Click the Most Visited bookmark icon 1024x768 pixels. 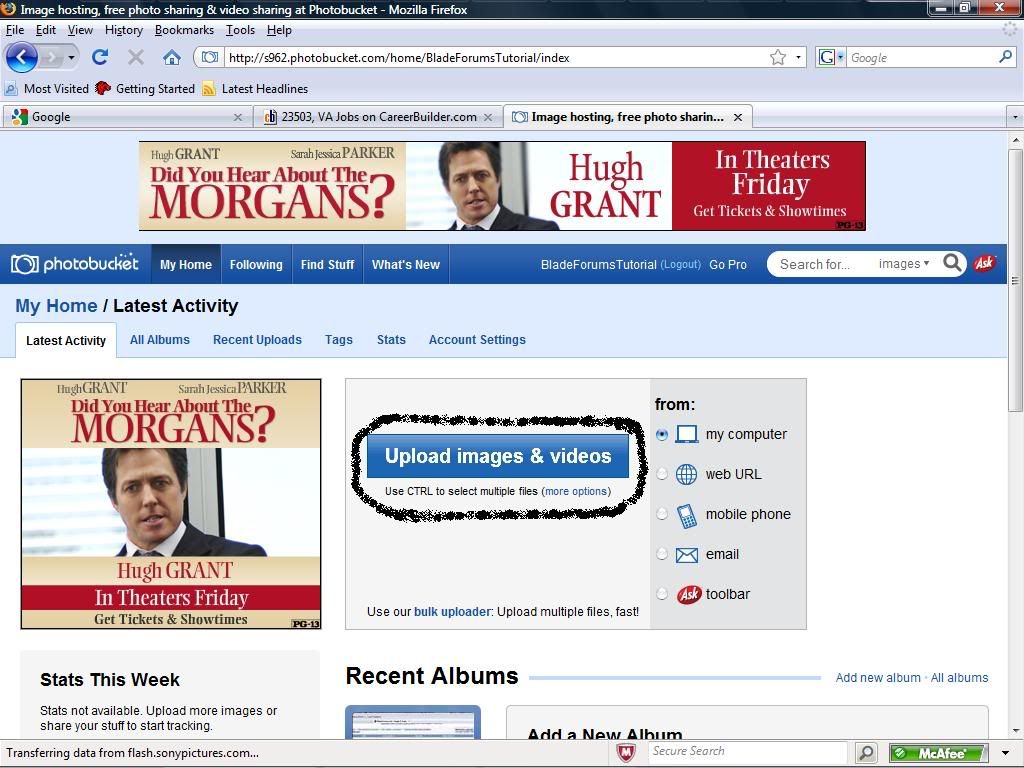pos(11,89)
